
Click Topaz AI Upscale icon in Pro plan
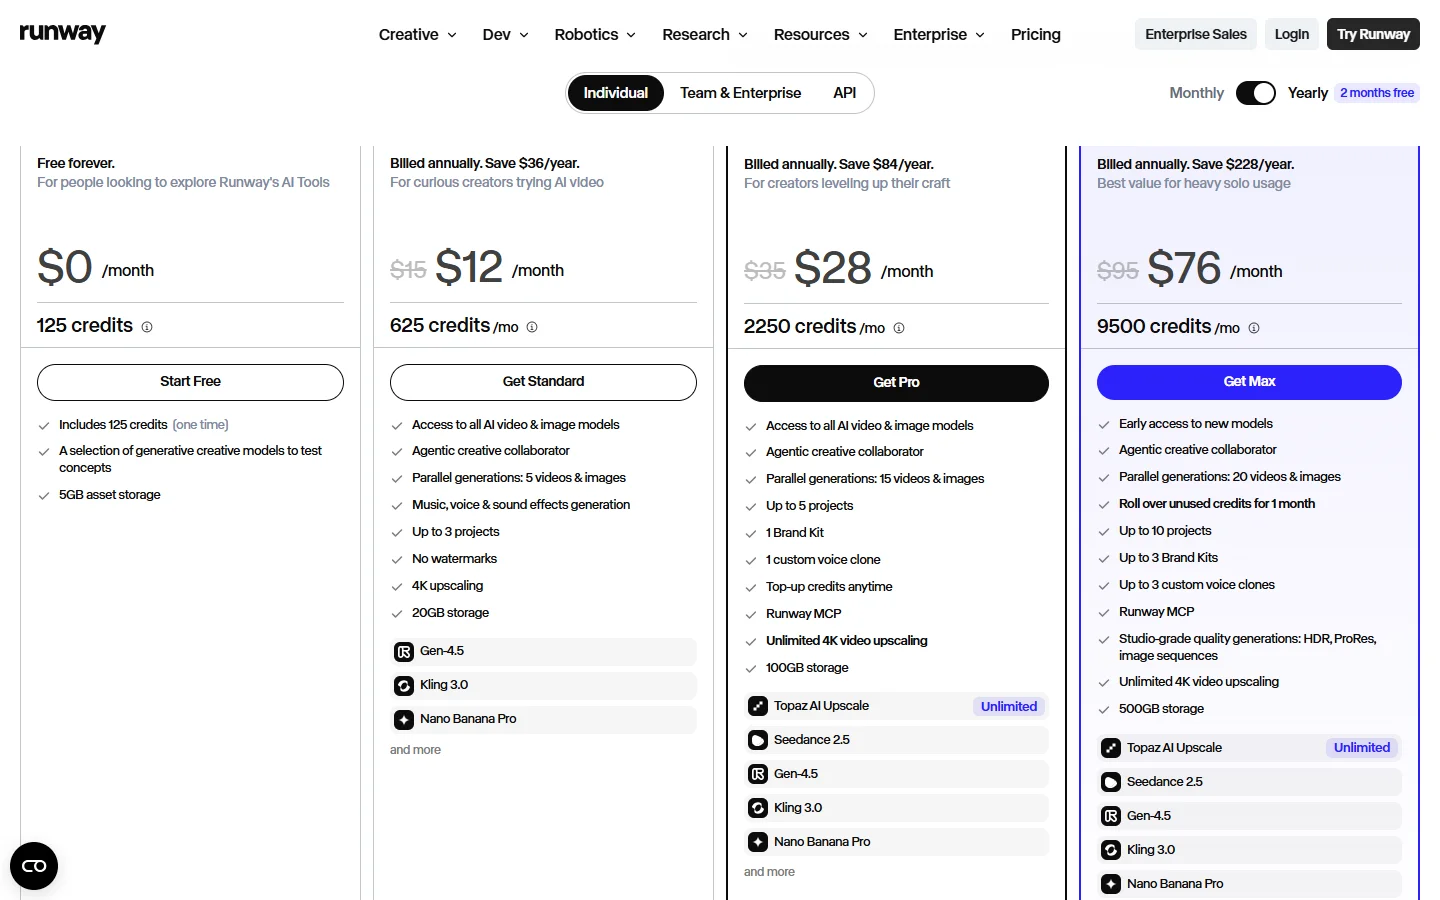(758, 707)
